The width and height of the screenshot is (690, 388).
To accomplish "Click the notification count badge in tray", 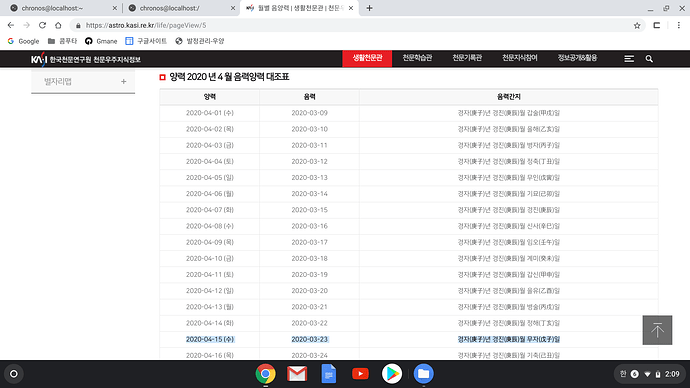I will [x=635, y=374].
